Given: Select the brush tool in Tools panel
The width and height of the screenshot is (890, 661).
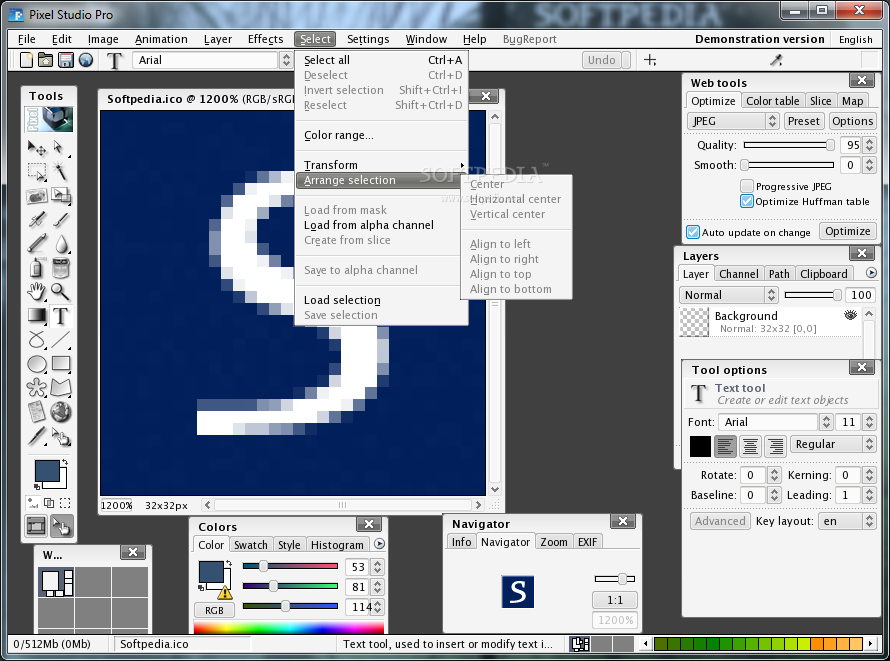Looking at the screenshot, I should click(60, 220).
